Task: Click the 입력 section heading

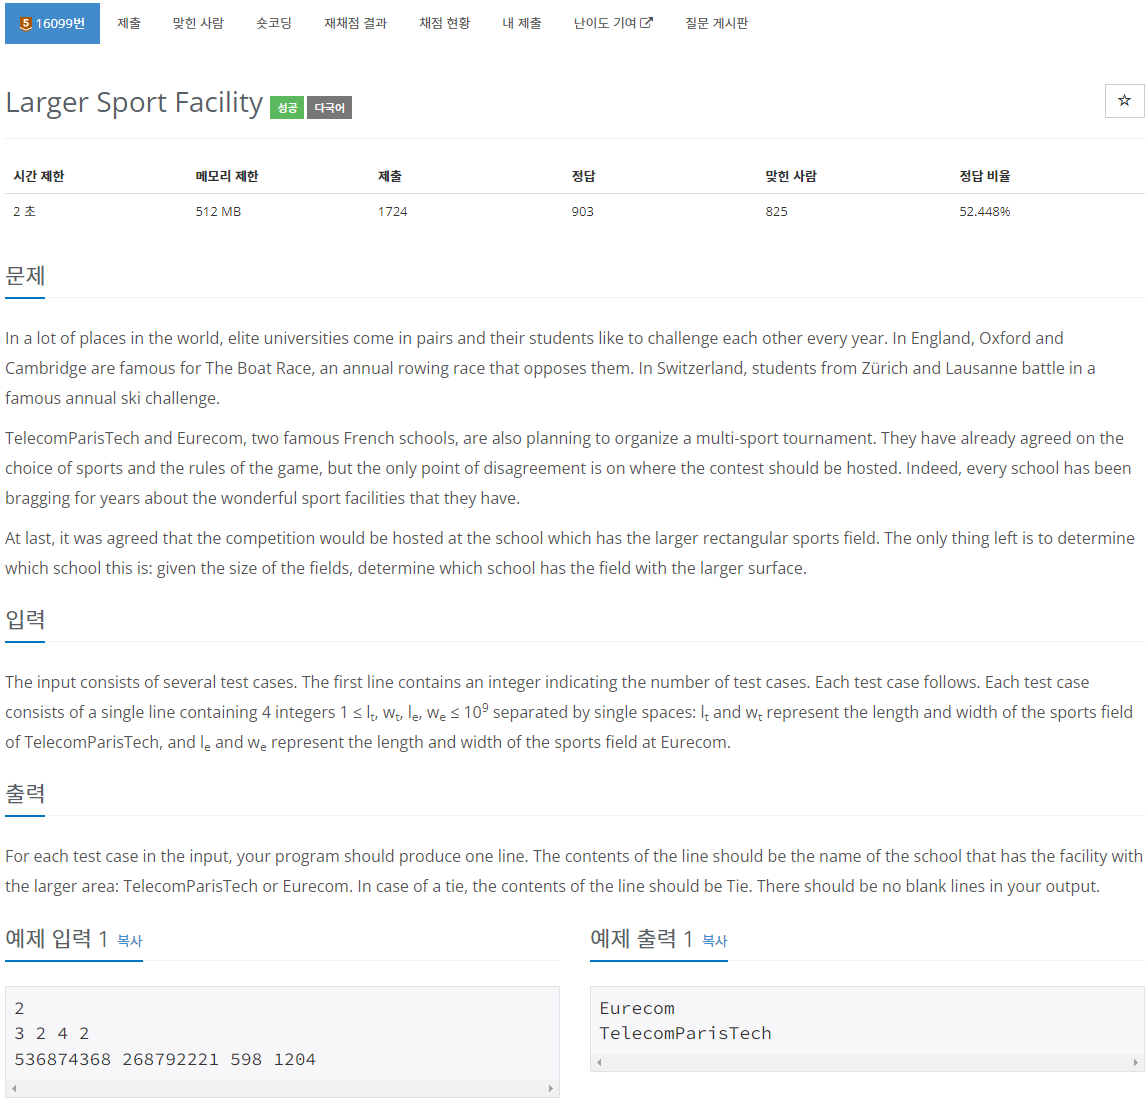Action: 25,620
